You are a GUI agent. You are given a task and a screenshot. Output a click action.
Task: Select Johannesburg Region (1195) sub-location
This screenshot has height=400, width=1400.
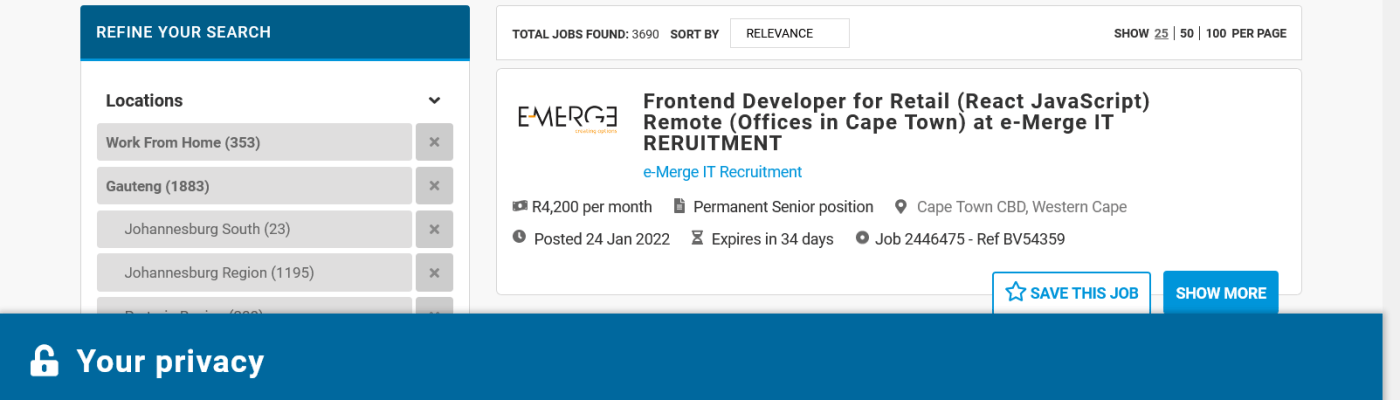point(254,273)
